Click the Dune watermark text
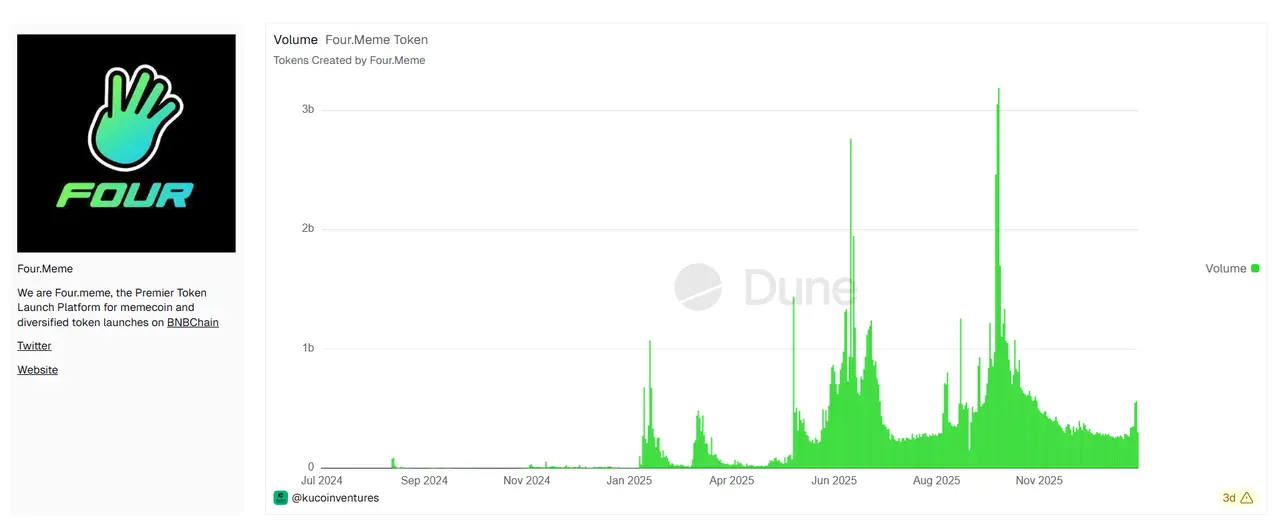The height and width of the screenshot is (527, 1280). [x=800, y=288]
